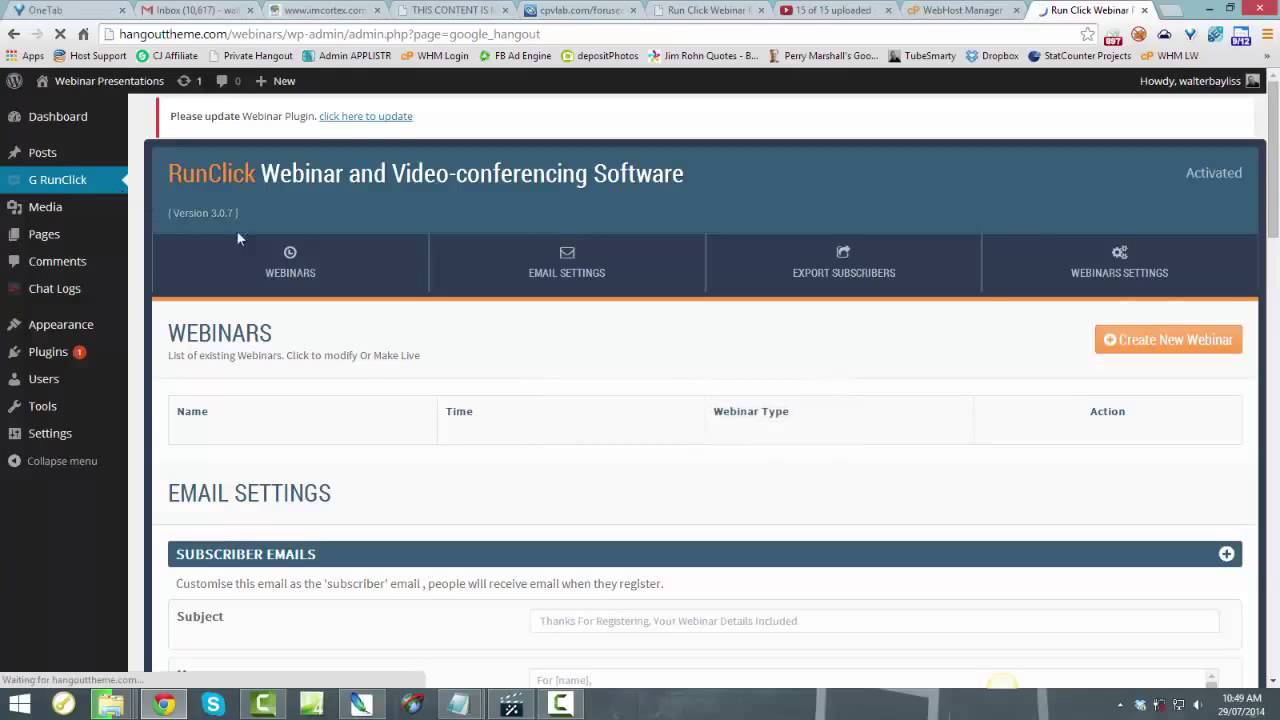Click the Webinars Settings gears icon
This screenshot has width=1280, height=720.
click(x=1119, y=253)
